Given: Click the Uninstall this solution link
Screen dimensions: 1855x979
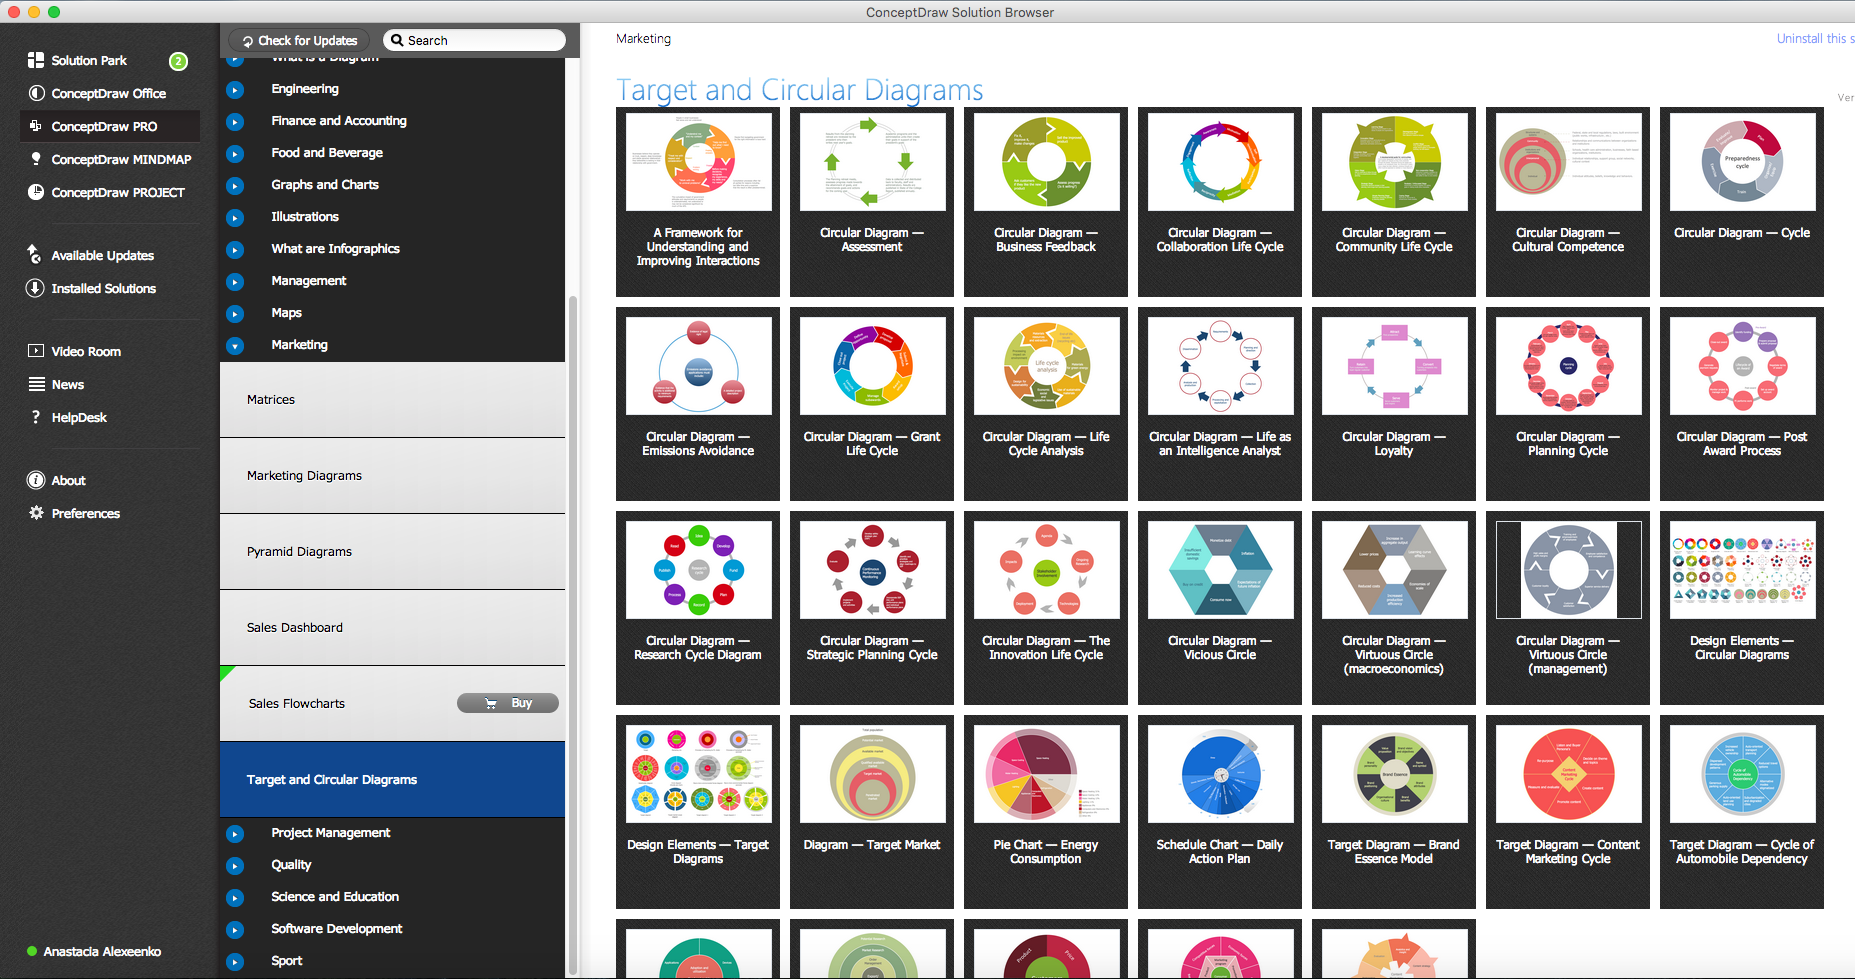Looking at the screenshot, I should (x=1815, y=38).
